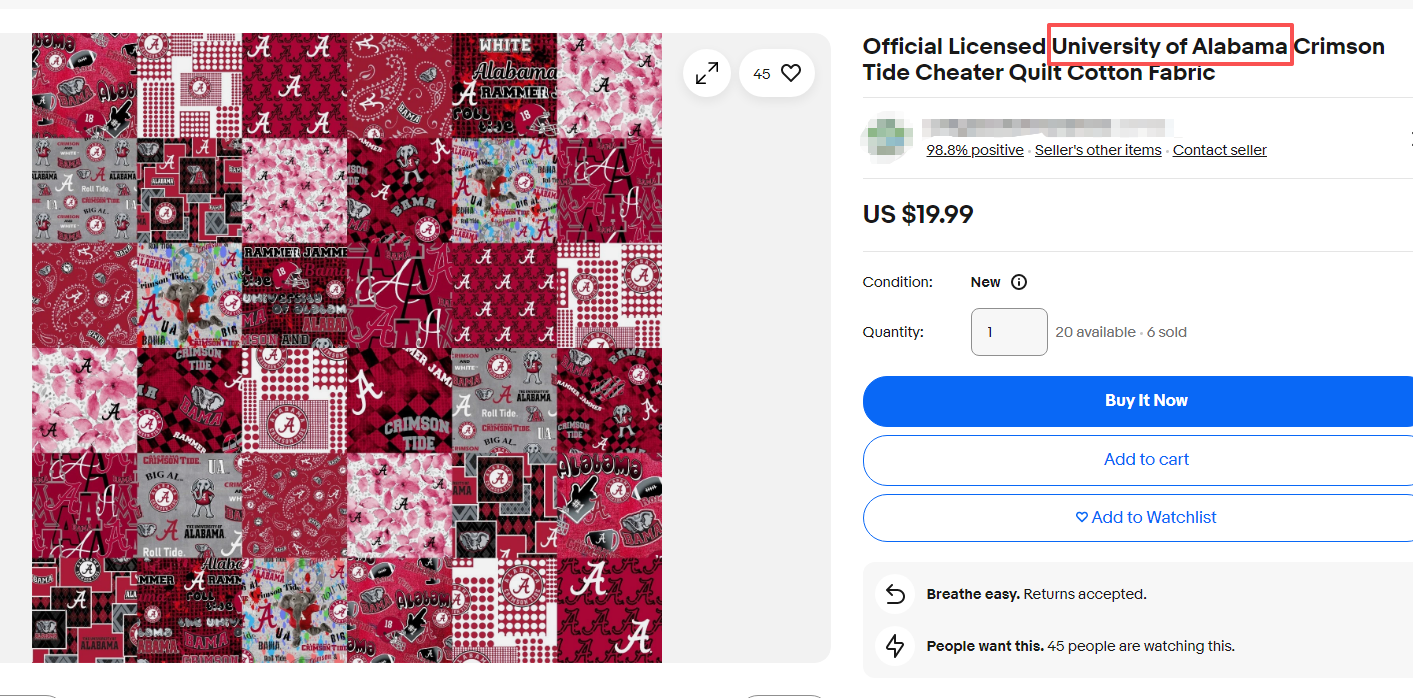Click the 20 available 6 sold text
Image resolution: width=1413 pixels, height=698 pixels.
1121,332
